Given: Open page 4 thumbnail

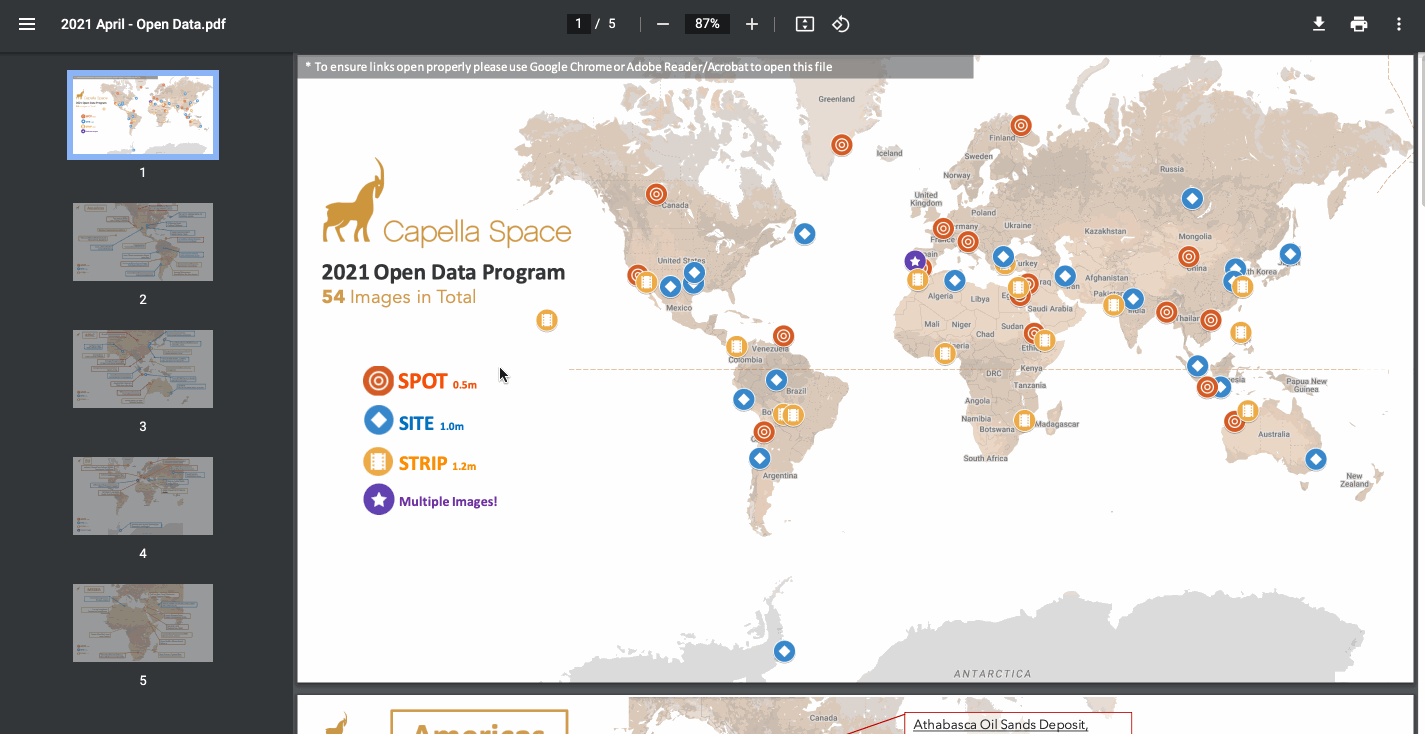Looking at the screenshot, I should coord(143,496).
